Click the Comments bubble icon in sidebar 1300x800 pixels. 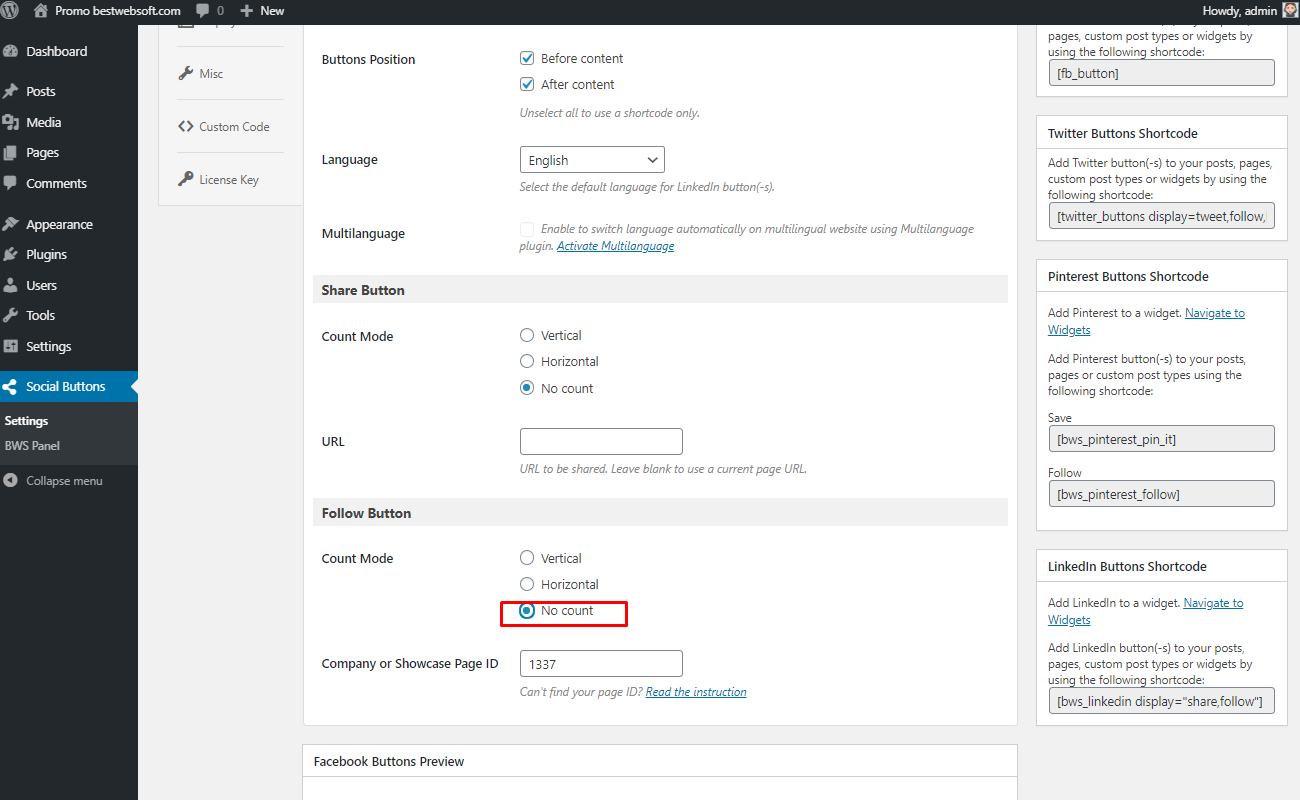pyautogui.click(x=11, y=183)
